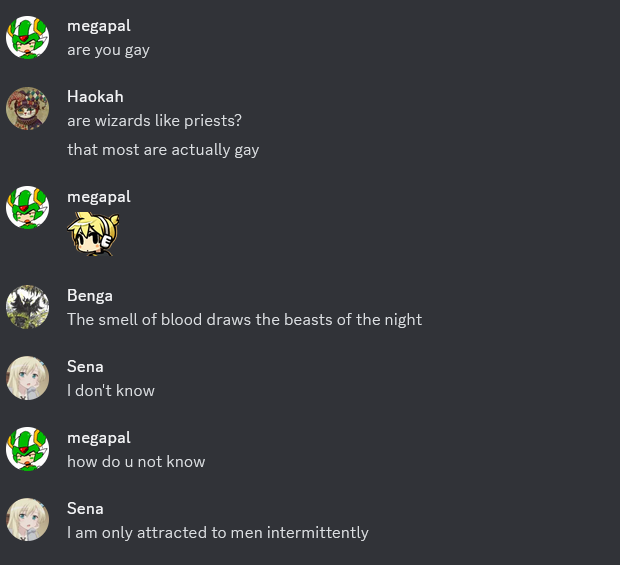Viewport: 620px width, 565px height.
Task: Open Sena's avatar beside 'I don't know'
Action: 27,378
